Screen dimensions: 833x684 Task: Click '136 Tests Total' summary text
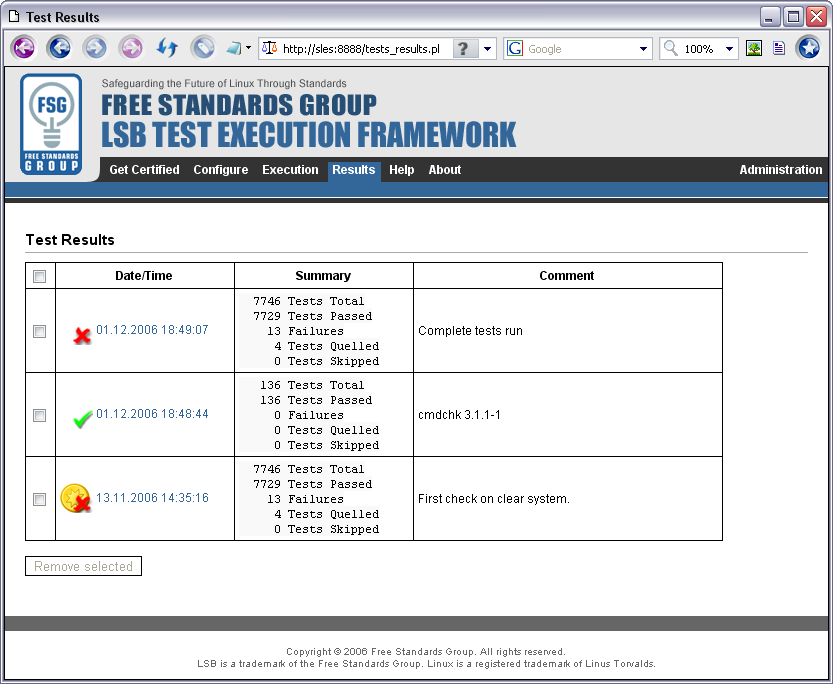(312, 385)
